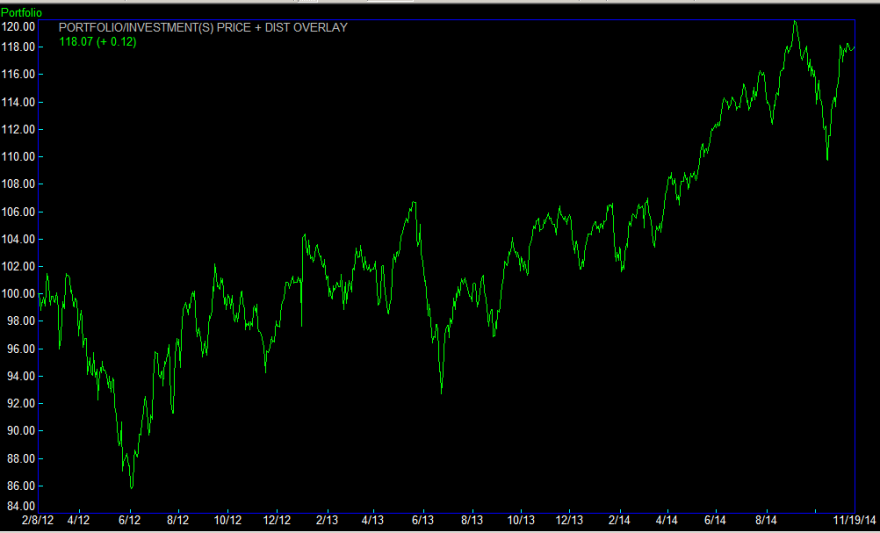880x533 pixels.
Task: Click the price line's lowest trough near 86.00
Action: coord(132,488)
